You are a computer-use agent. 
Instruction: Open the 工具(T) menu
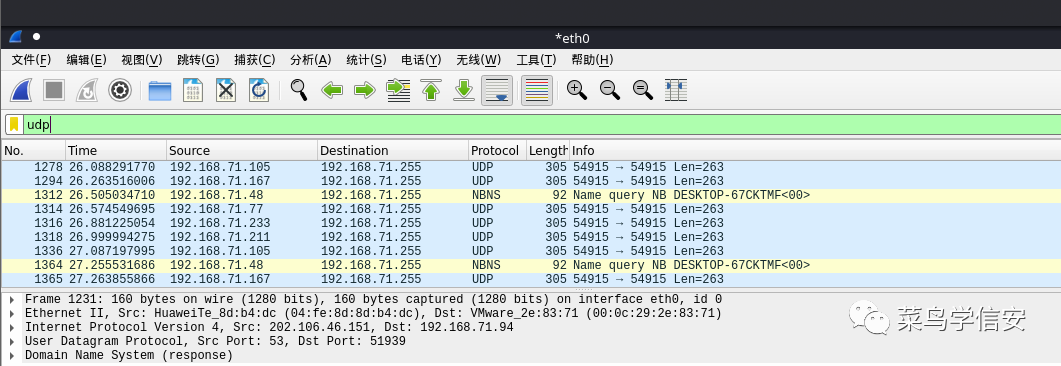click(x=536, y=60)
